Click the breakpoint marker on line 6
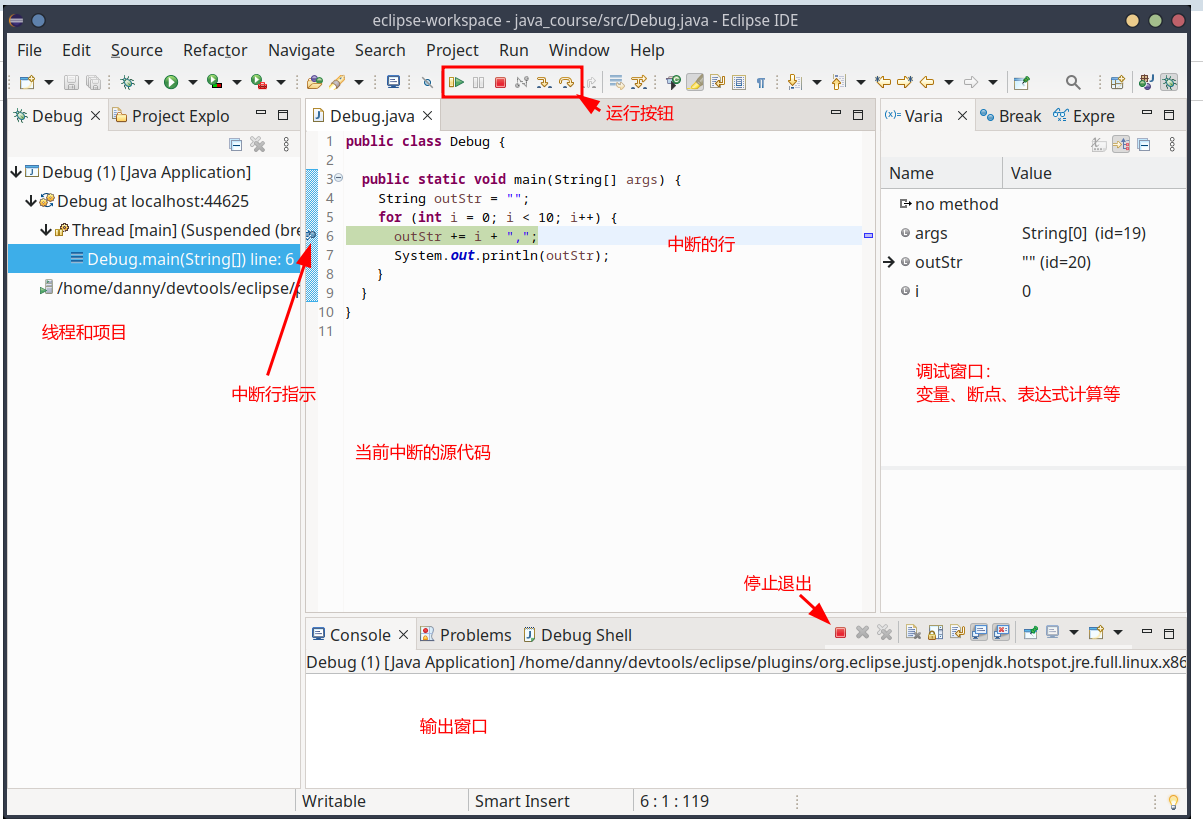1203x825 pixels. pyautogui.click(x=311, y=236)
